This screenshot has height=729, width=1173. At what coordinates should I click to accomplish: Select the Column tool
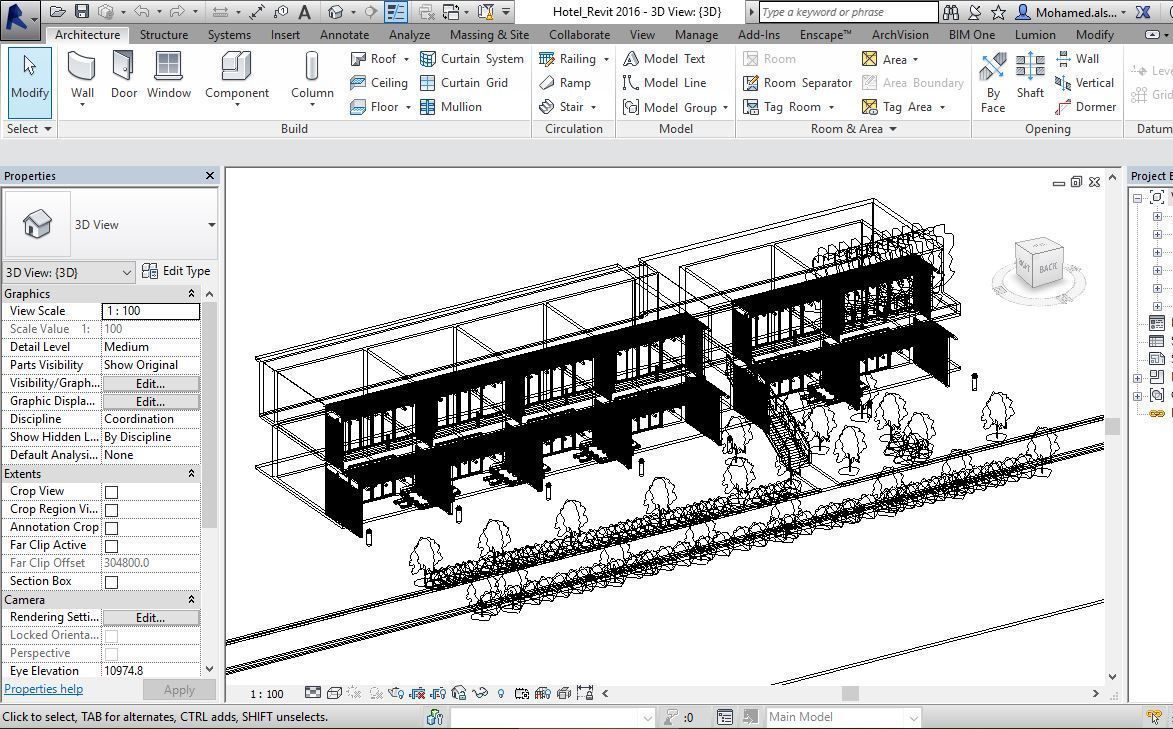click(312, 78)
